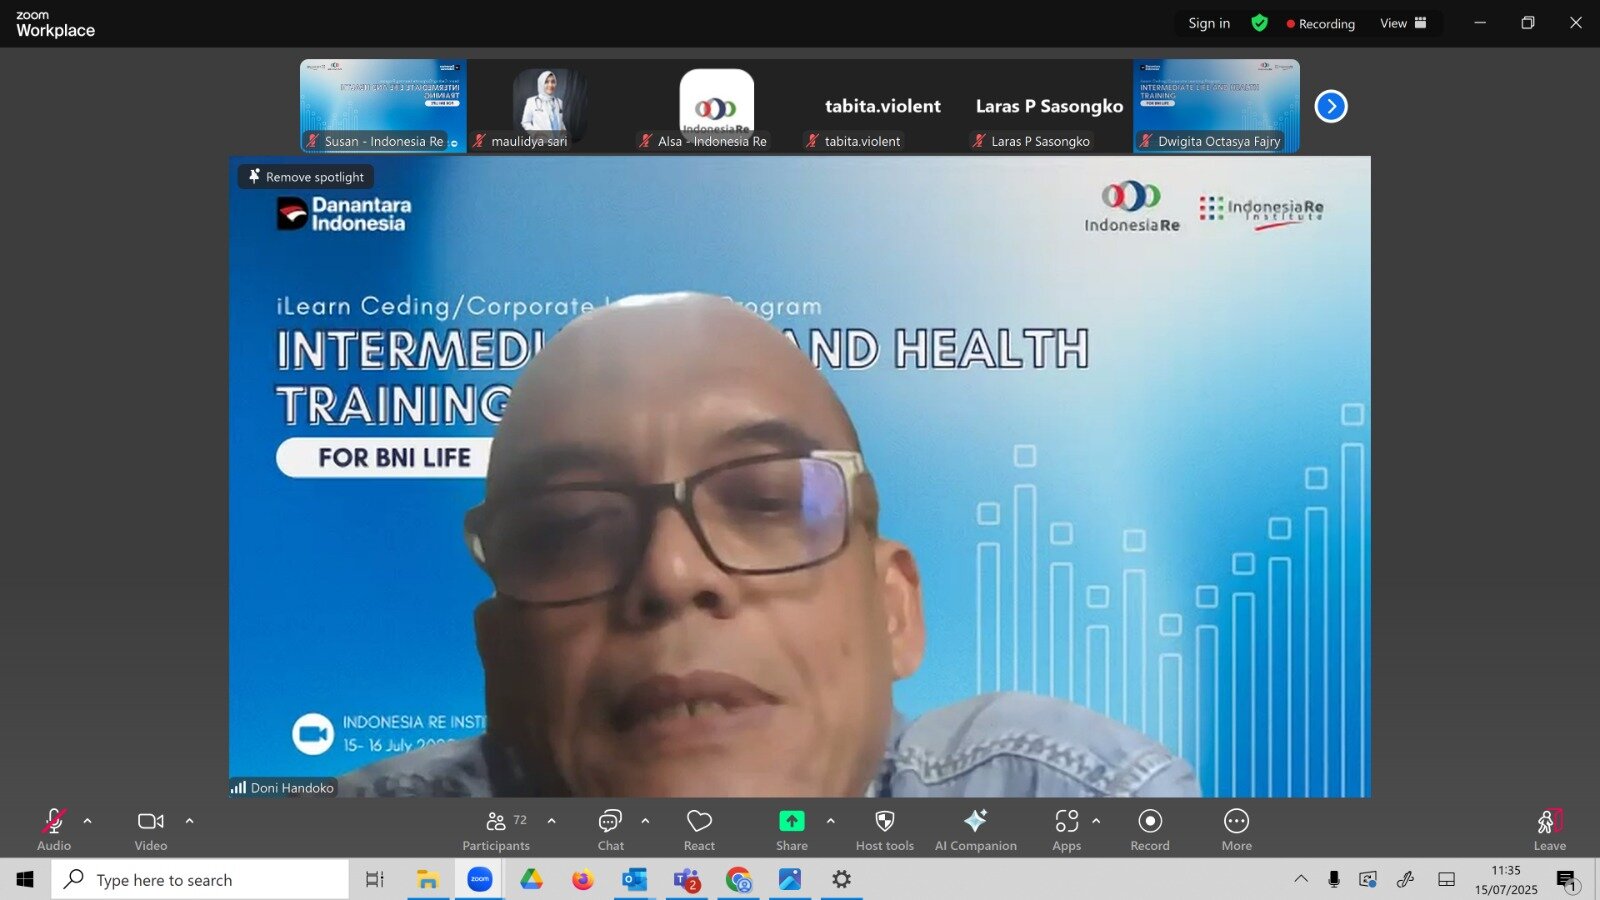Open Zoom Apps
This screenshot has width=1600, height=900.
[1067, 829]
